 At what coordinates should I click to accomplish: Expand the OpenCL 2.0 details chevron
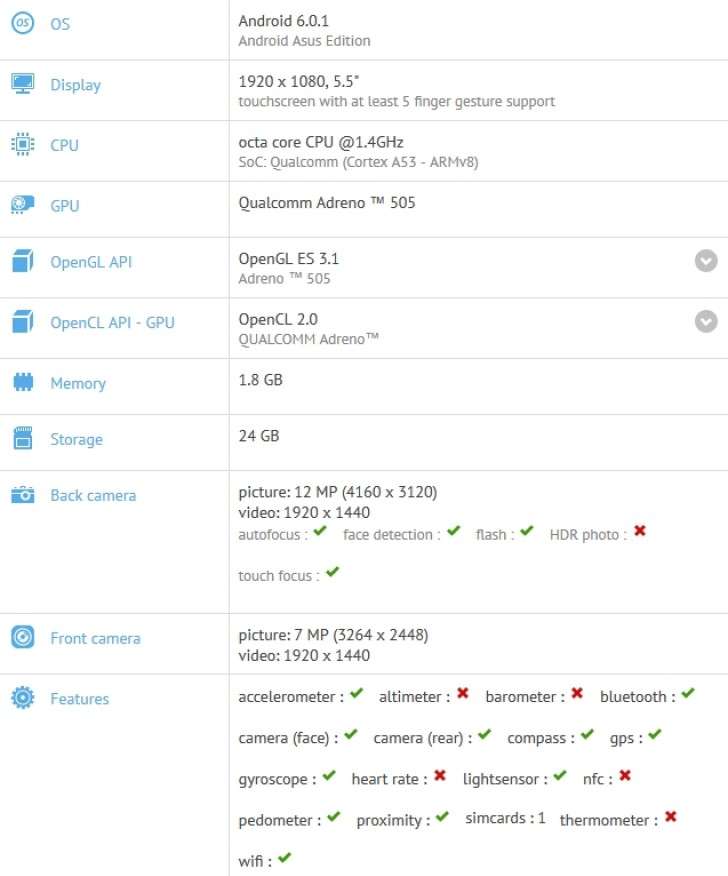click(x=706, y=321)
